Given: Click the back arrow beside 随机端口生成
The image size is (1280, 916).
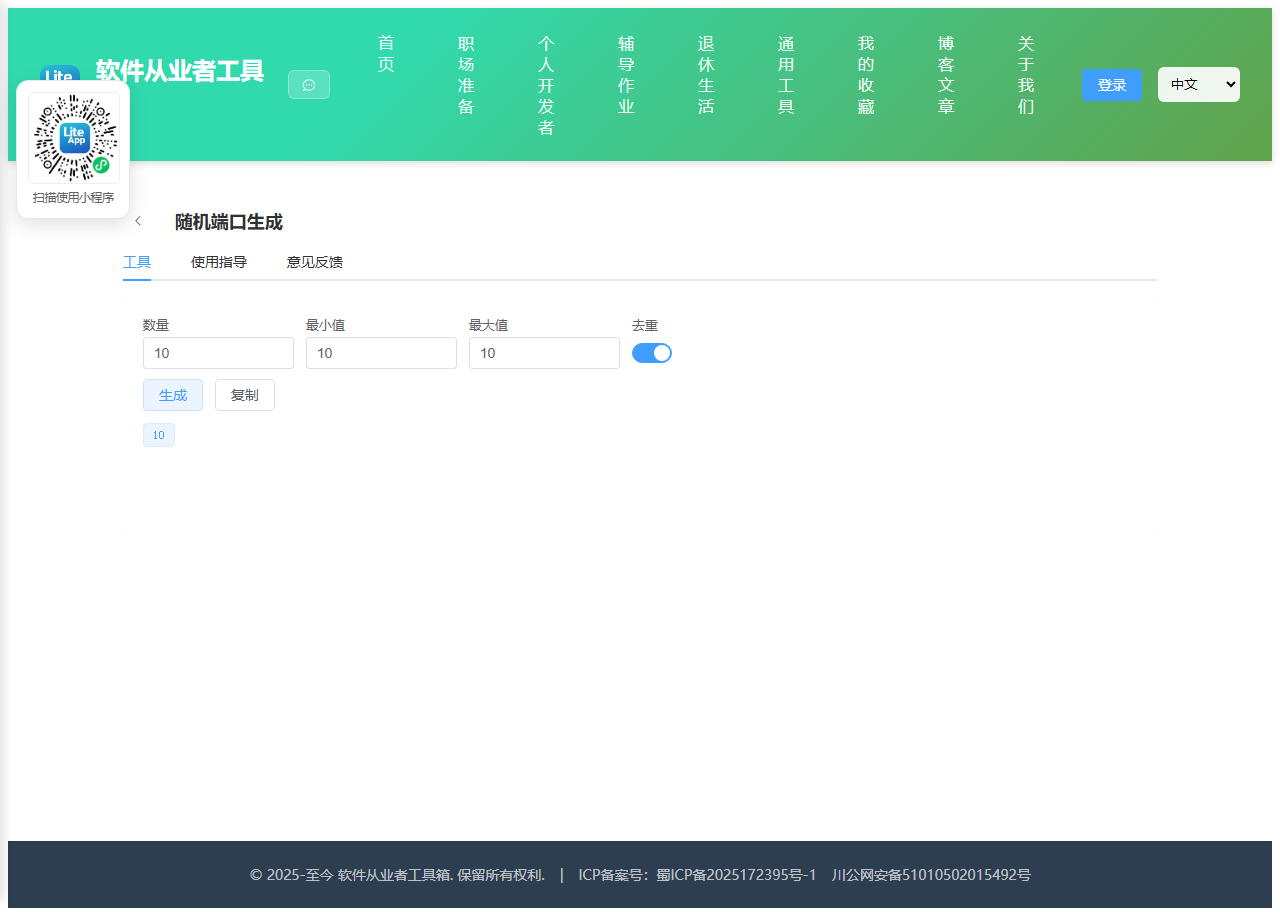Looking at the screenshot, I should point(138,221).
